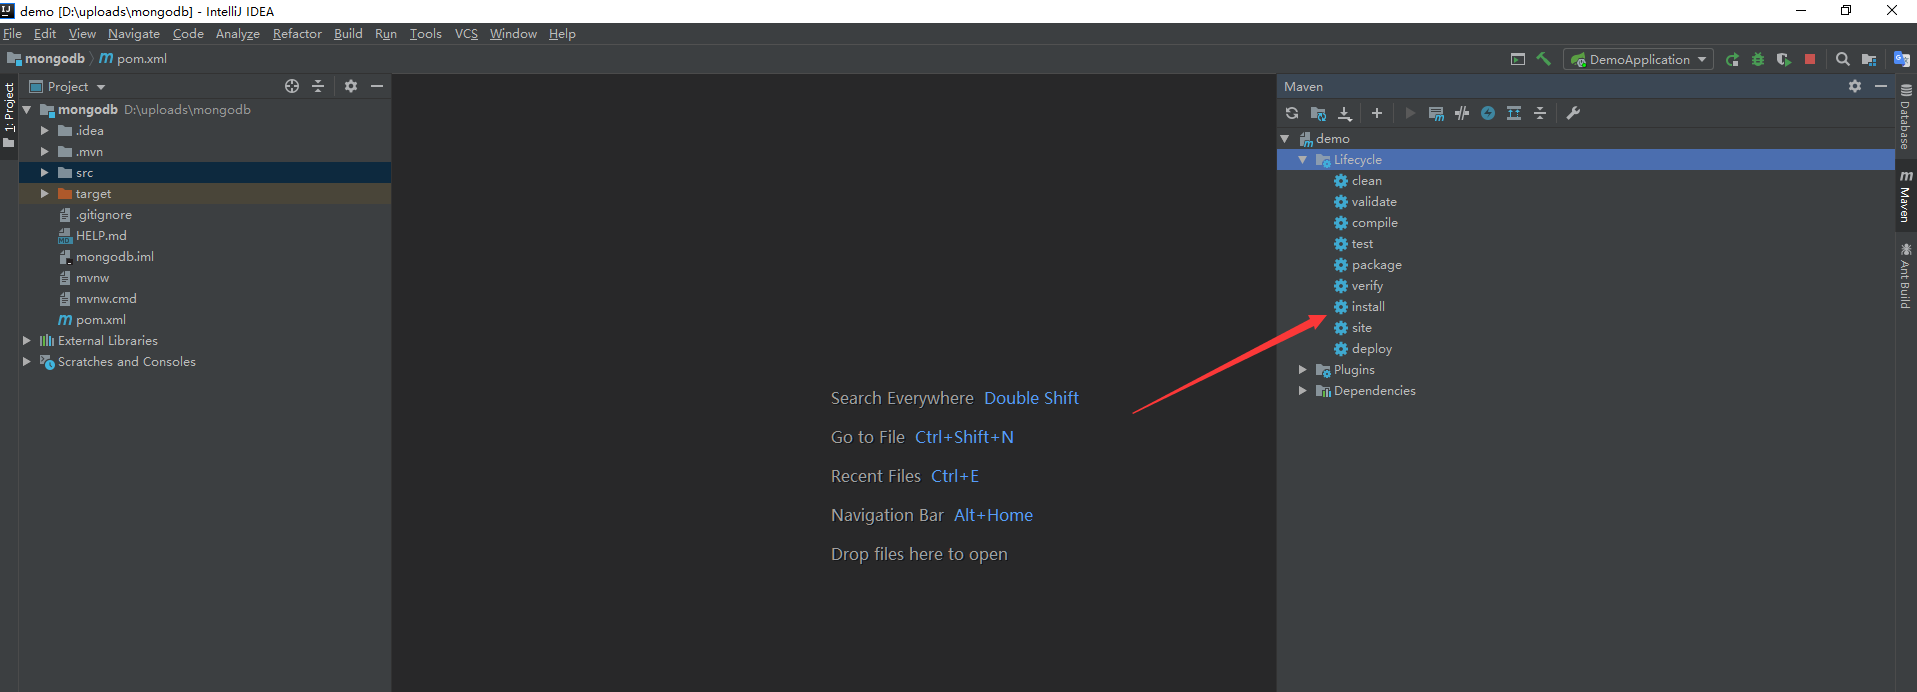Open Project panel gear settings

click(x=351, y=86)
